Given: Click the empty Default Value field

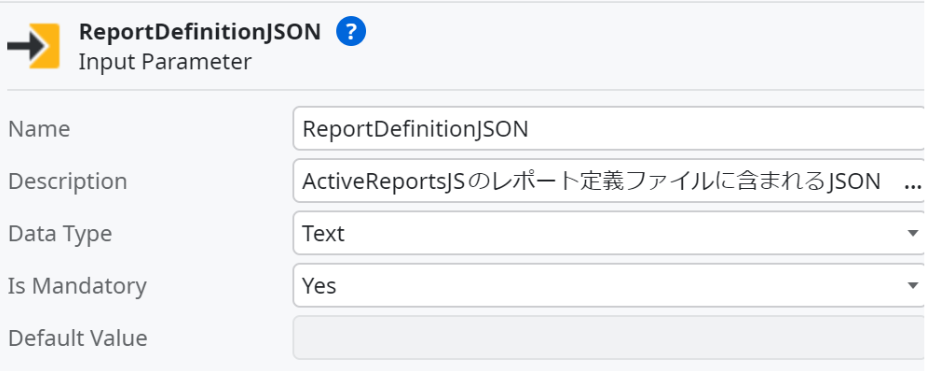Looking at the screenshot, I should (x=609, y=338).
